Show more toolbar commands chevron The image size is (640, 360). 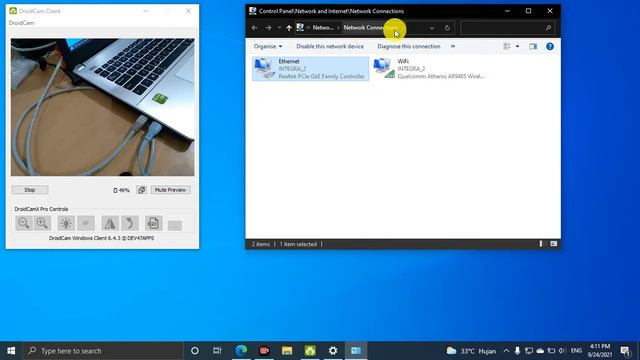coord(453,47)
